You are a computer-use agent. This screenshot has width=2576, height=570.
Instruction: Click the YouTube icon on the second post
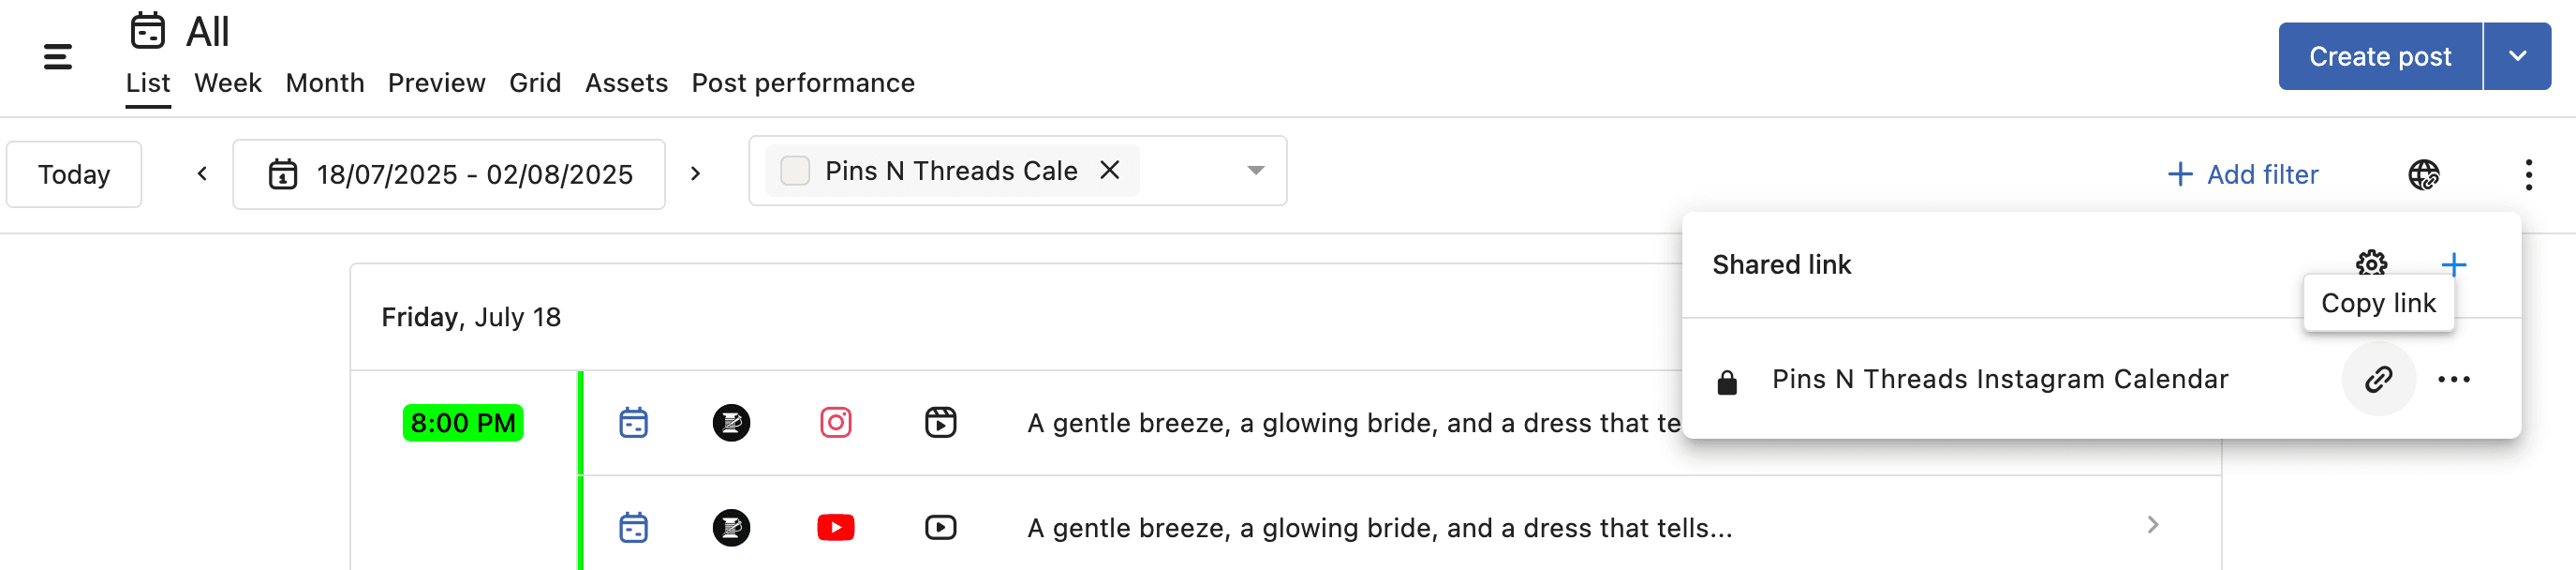click(x=835, y=527)
